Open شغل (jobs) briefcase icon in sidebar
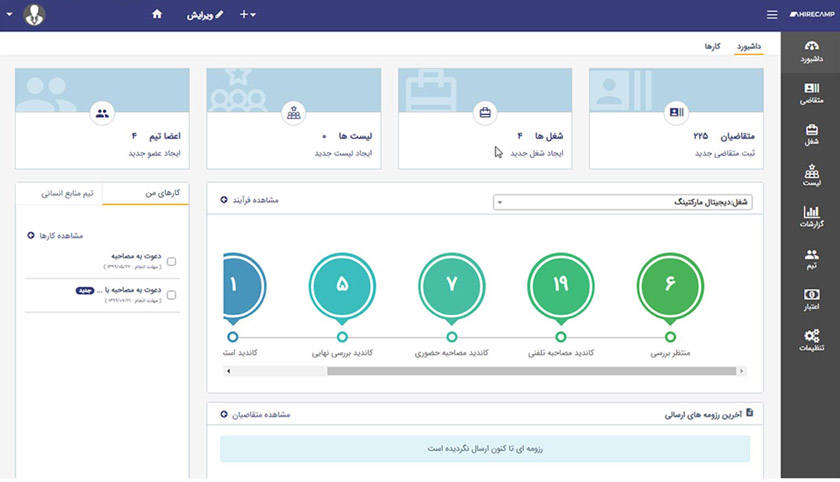This screenshot has height=482, width=840. point(810,134)
